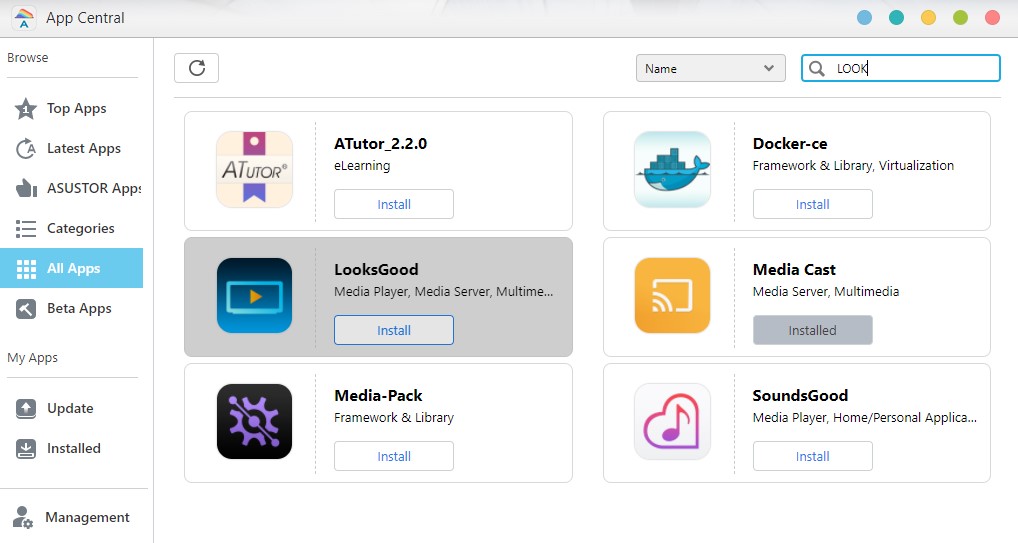Click the red close window dot
The image size is (1018, 543).
(x=992, y=18)
